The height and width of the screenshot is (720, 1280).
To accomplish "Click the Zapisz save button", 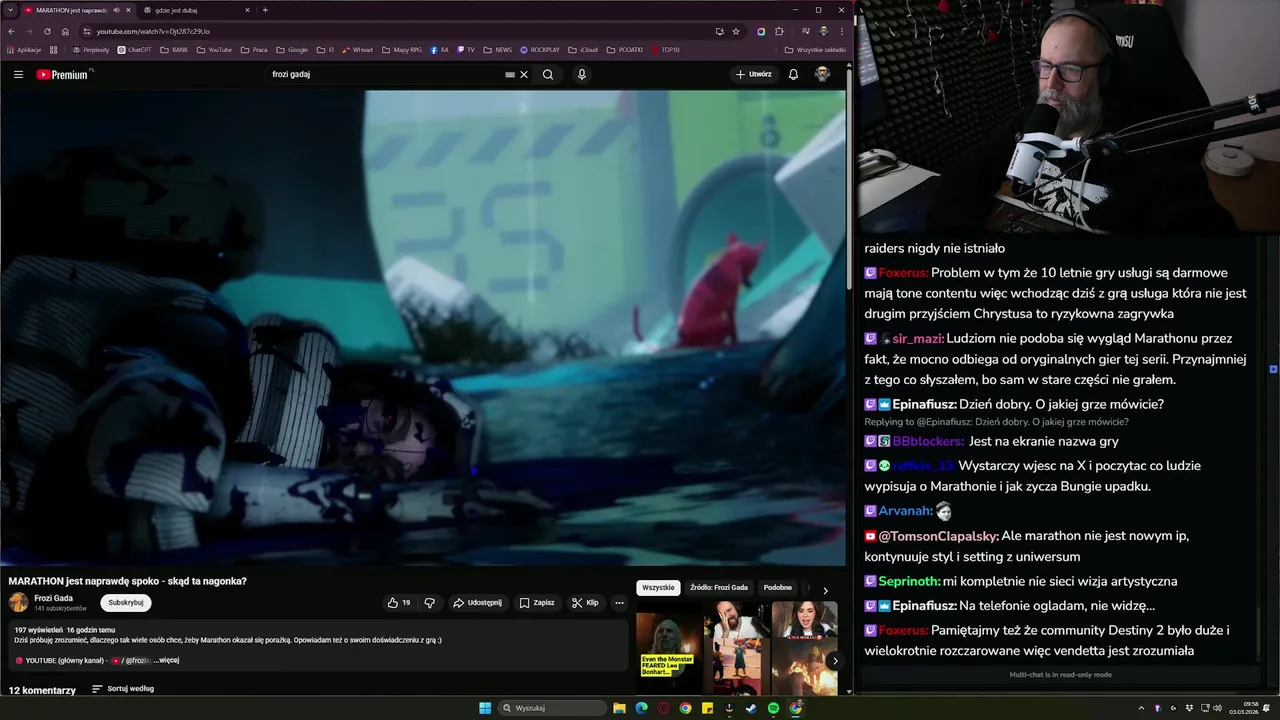I will pyautogui.click(x=537, y=603).
